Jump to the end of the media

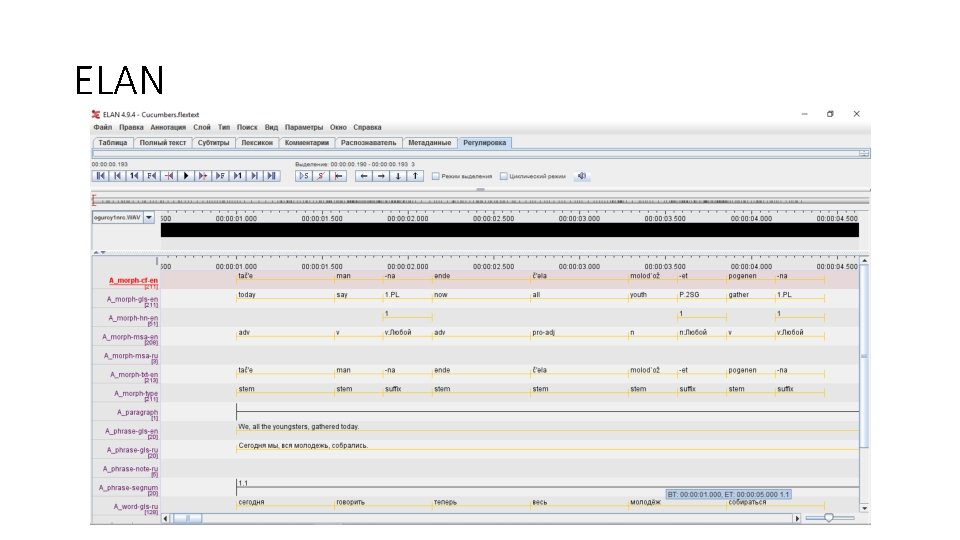(x=272, y=176)
